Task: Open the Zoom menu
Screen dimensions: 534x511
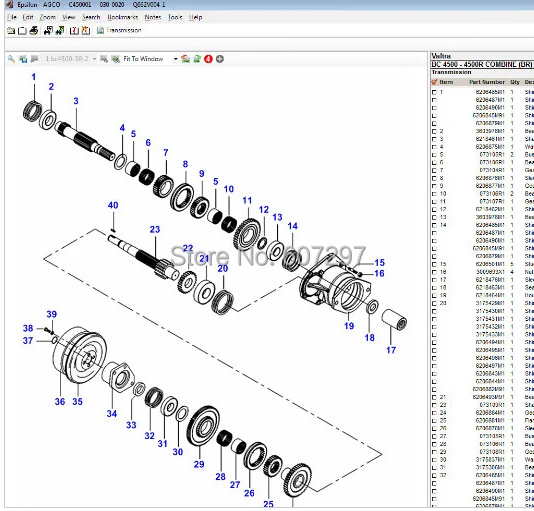Action: pos(47,17)
